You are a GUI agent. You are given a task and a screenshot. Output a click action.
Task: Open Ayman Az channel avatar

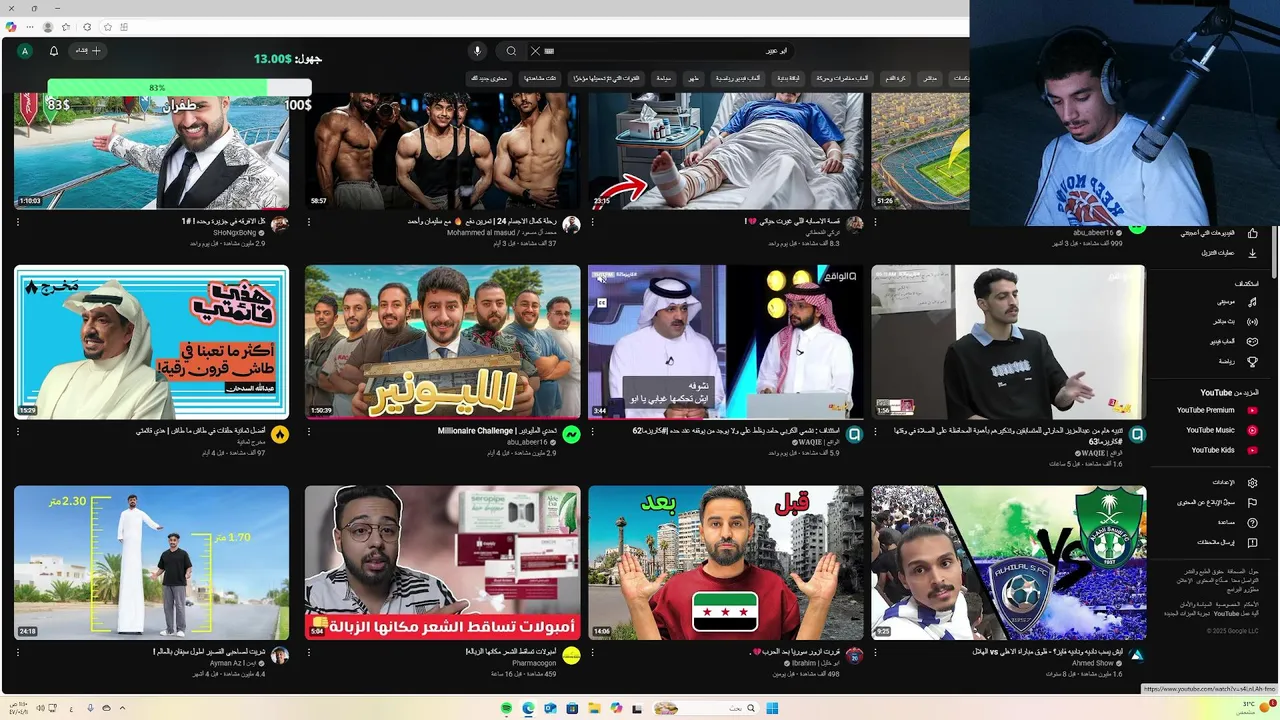(280, 655)
